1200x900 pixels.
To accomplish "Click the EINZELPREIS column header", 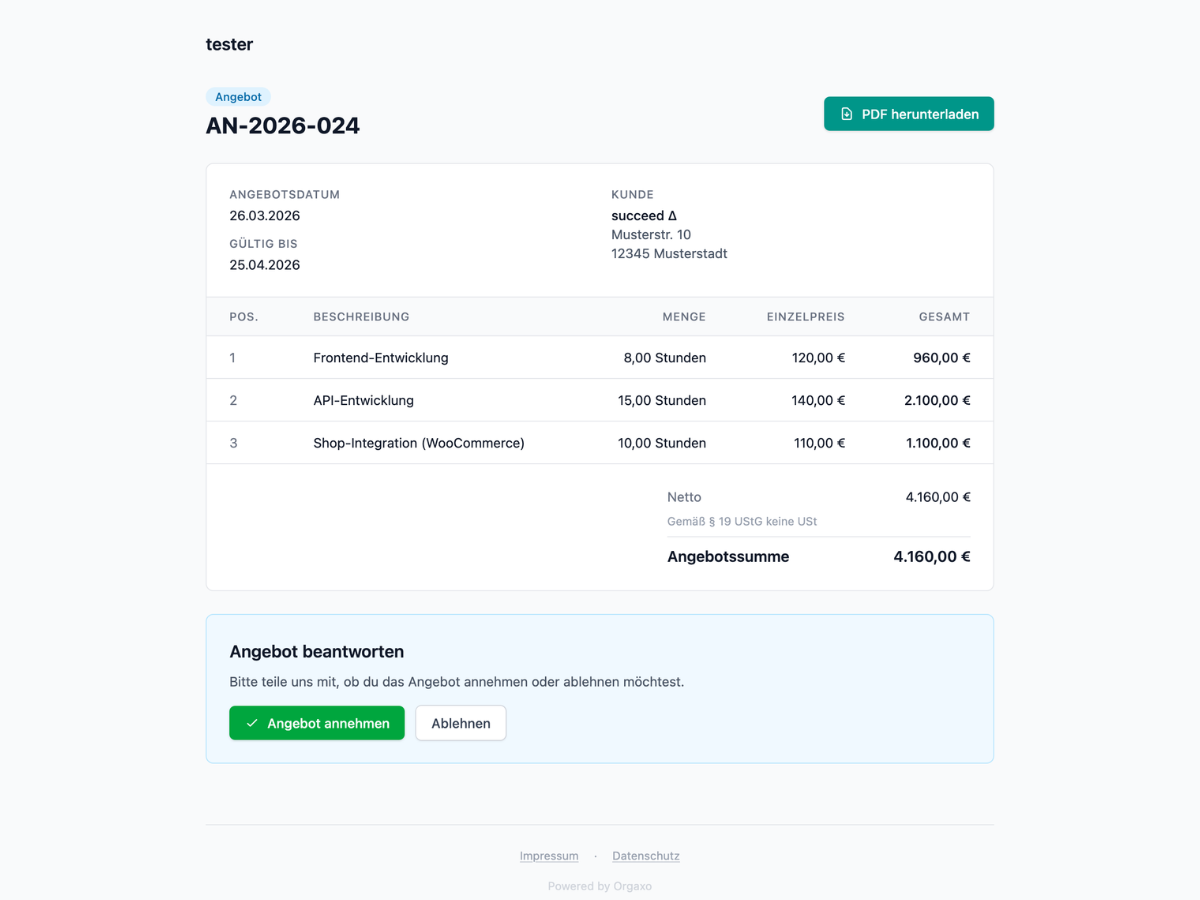I will 806,317.
